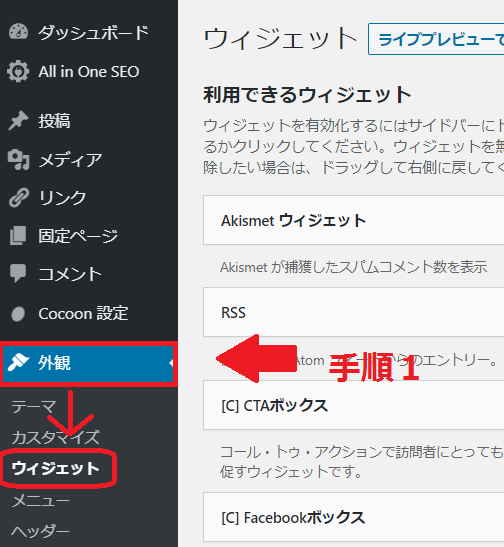Screen dimensions: 504x547
Task: Click the Cocoon 設定 circle icon
Action: [x=18, y=314]
